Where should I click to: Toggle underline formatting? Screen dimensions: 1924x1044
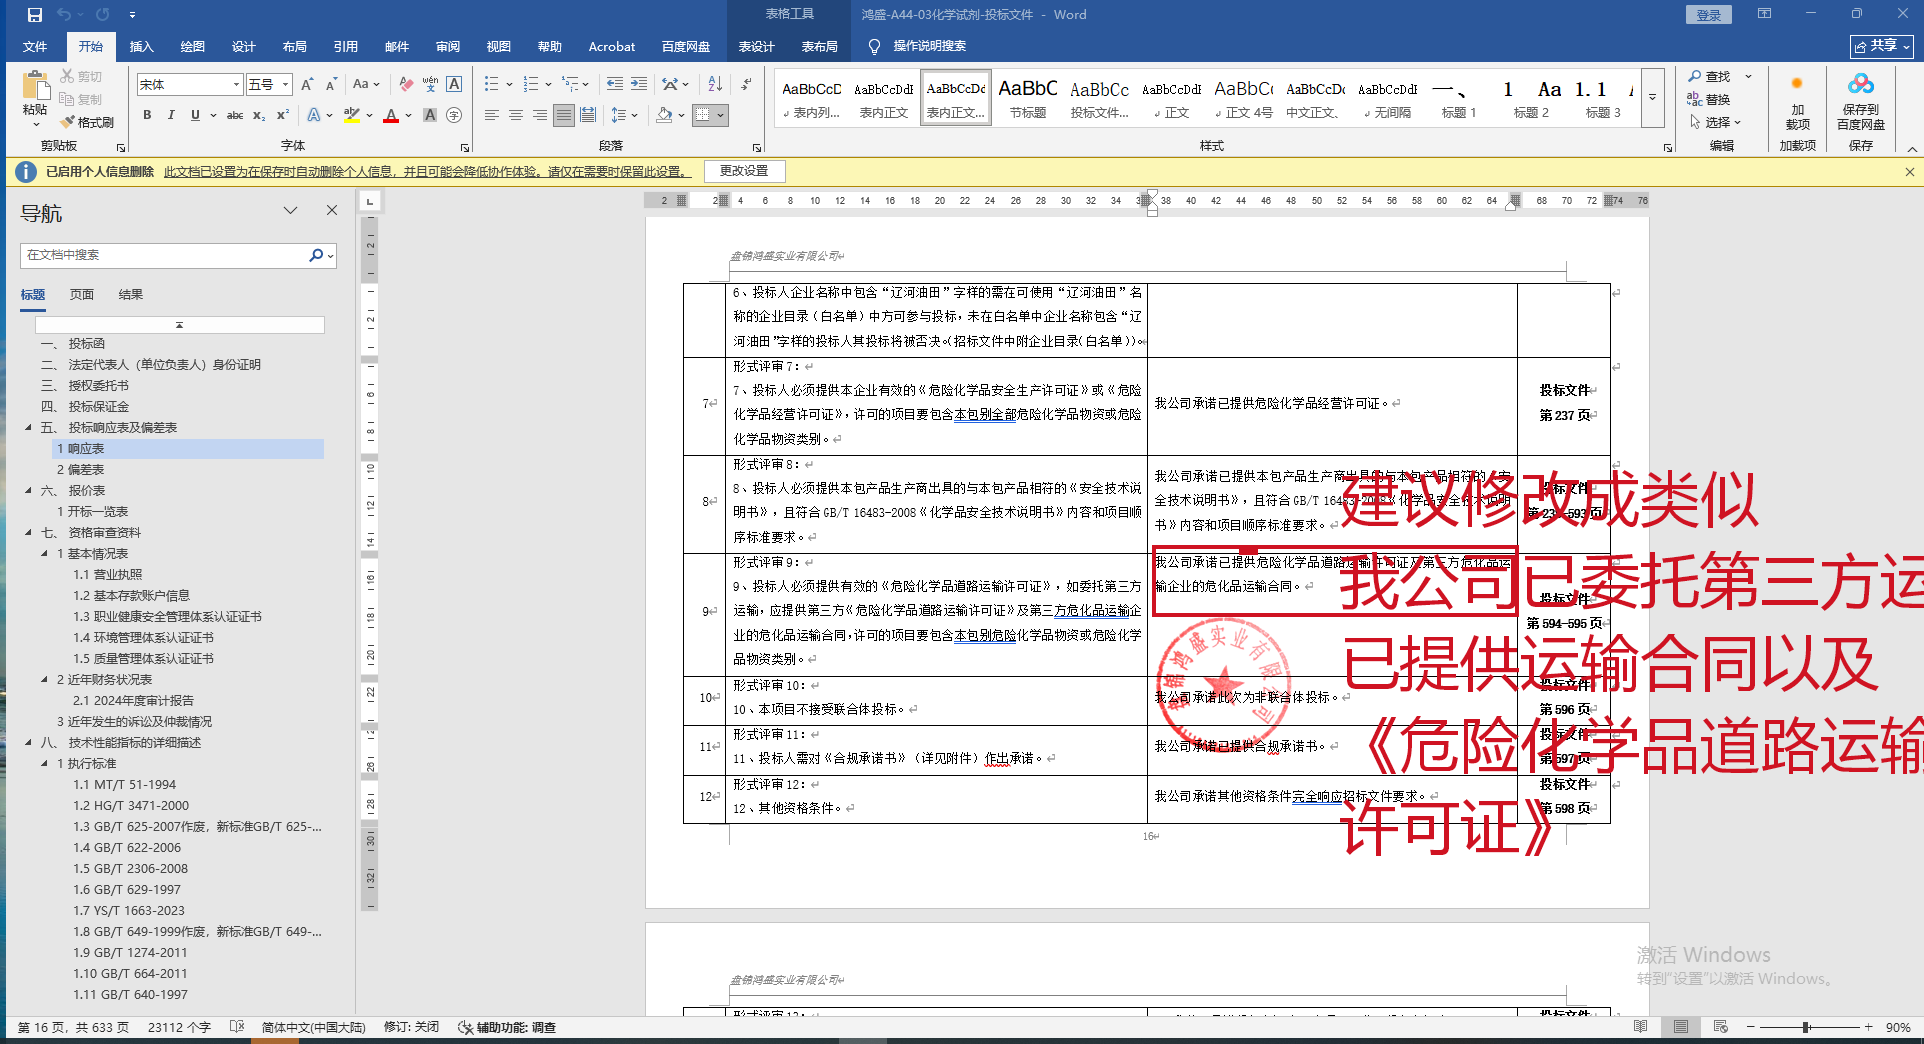click(x=195, y=115)
